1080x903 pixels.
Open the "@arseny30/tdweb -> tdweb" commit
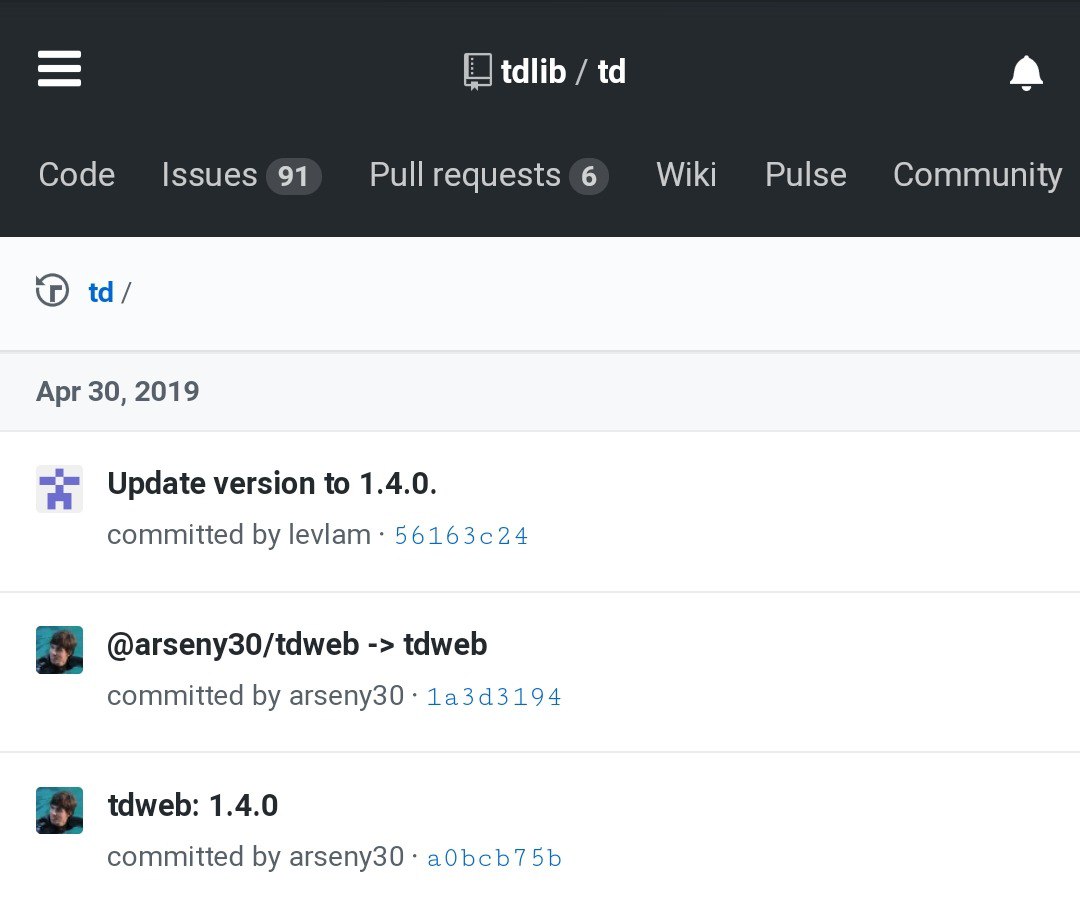pos(297,644)
